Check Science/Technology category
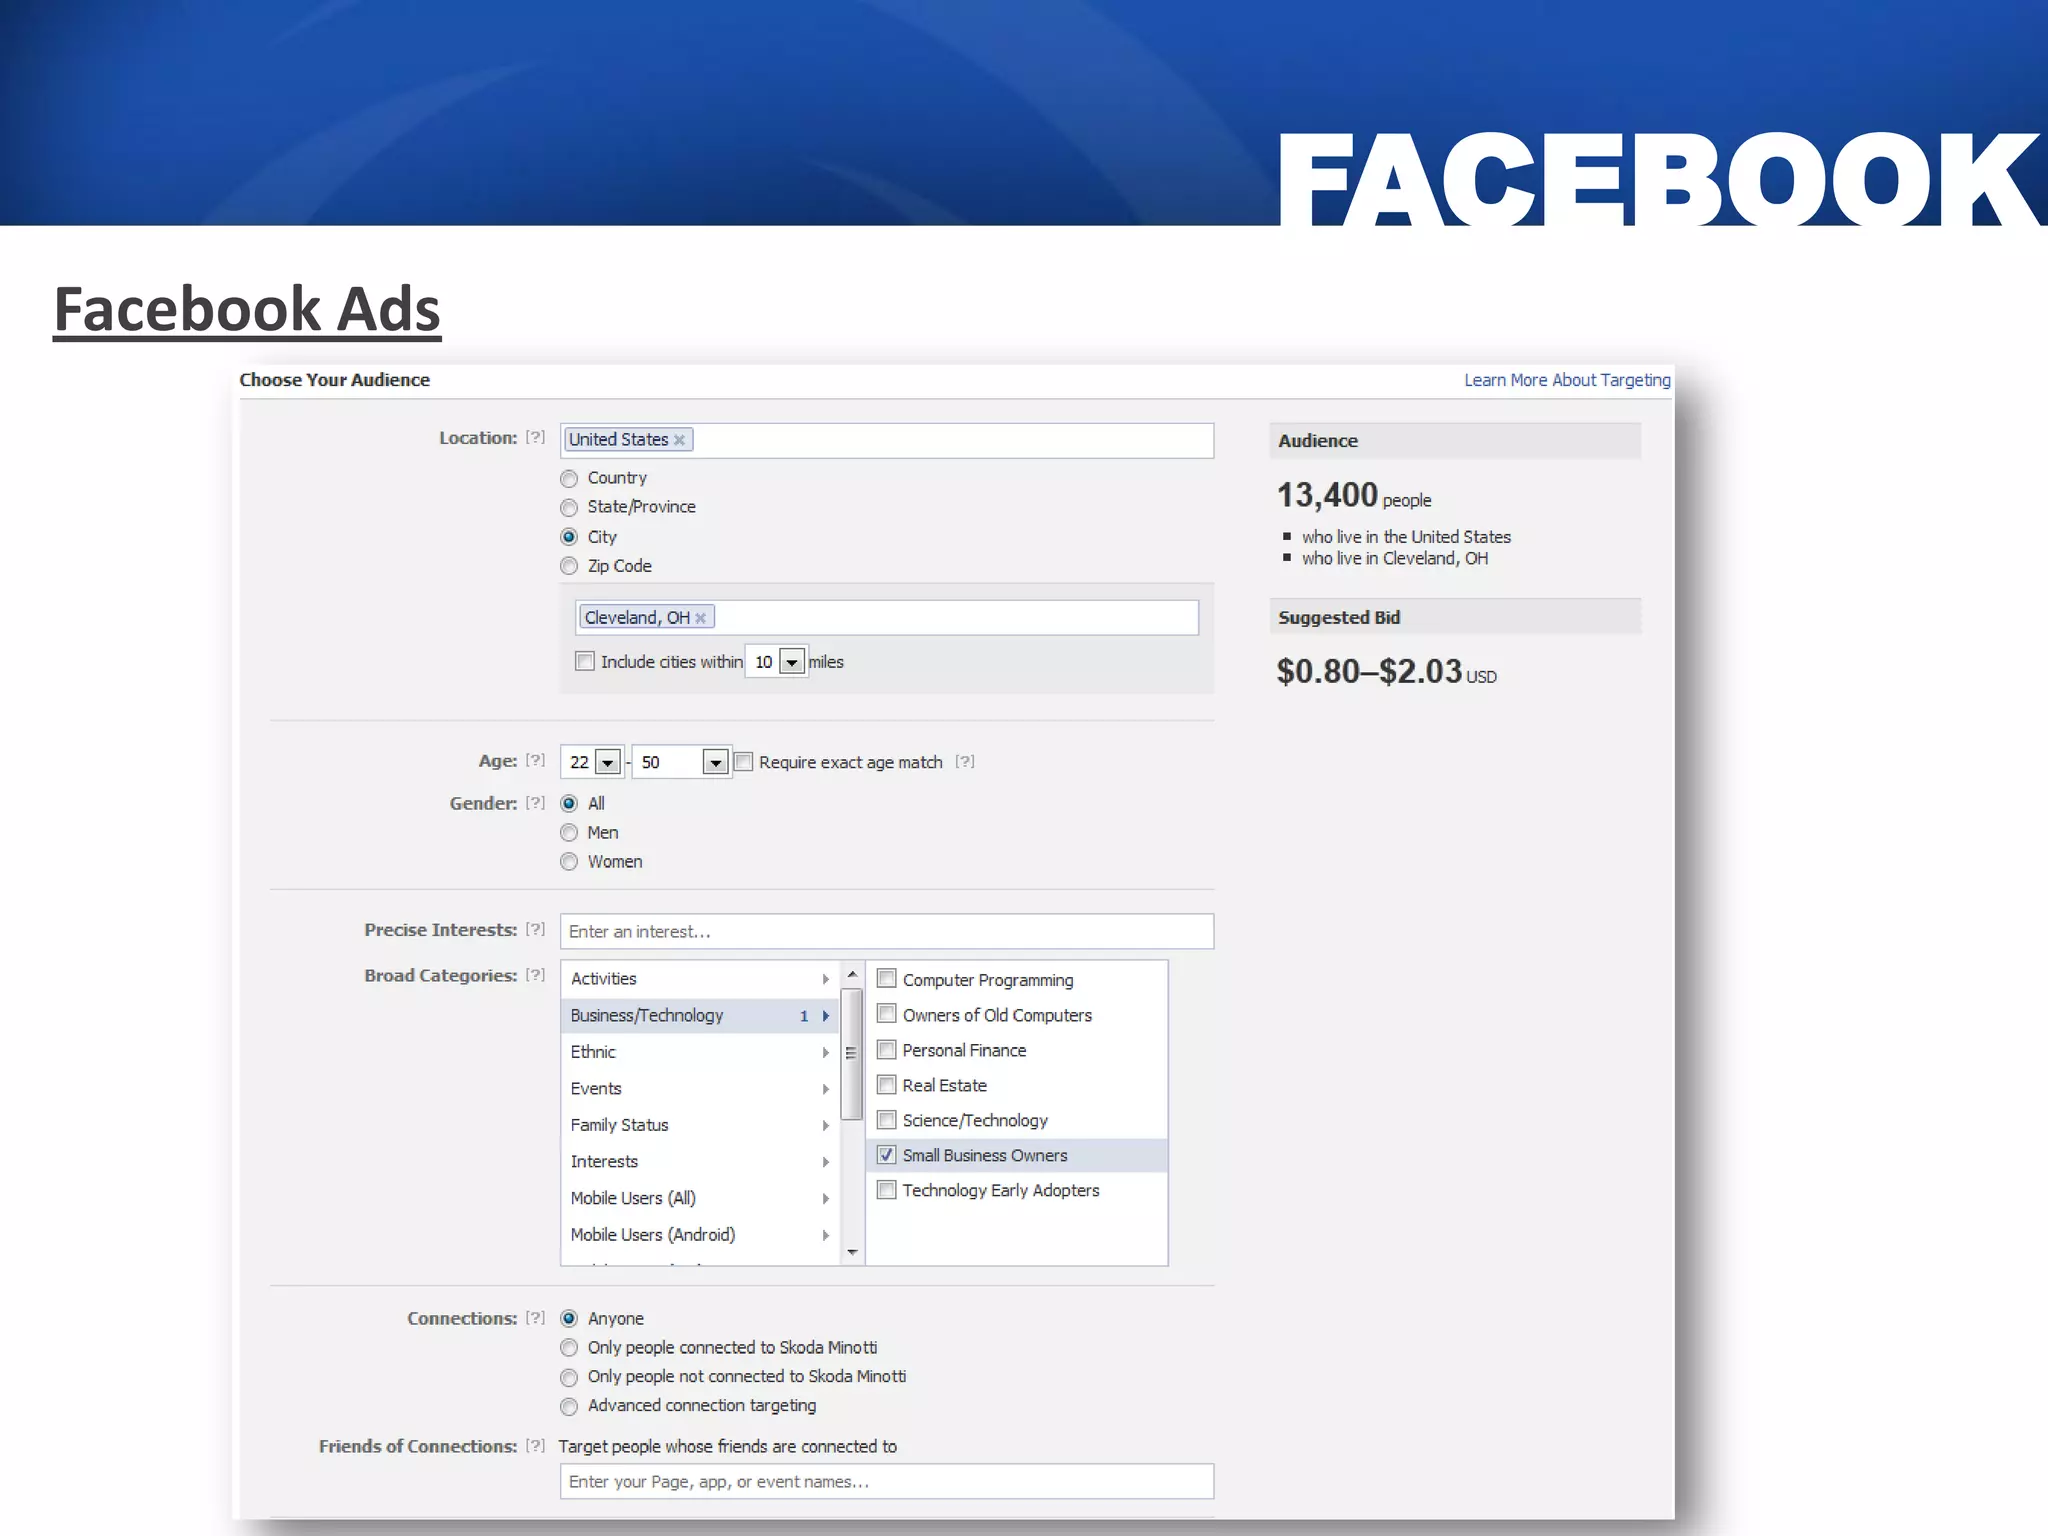This screenshot has width=2048, height=1536. 886,1119
